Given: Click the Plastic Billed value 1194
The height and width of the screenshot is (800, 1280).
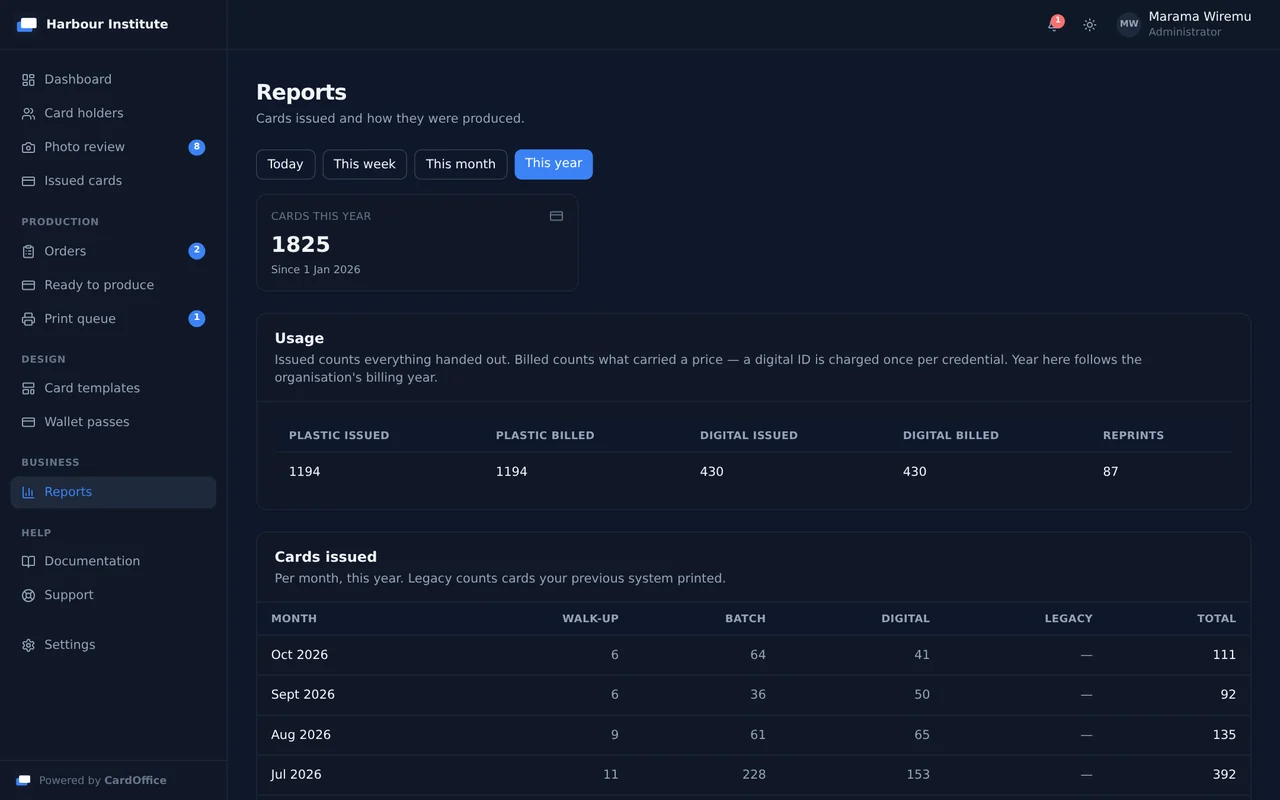Looking at the screenshot, I should [x=511, y=471].
